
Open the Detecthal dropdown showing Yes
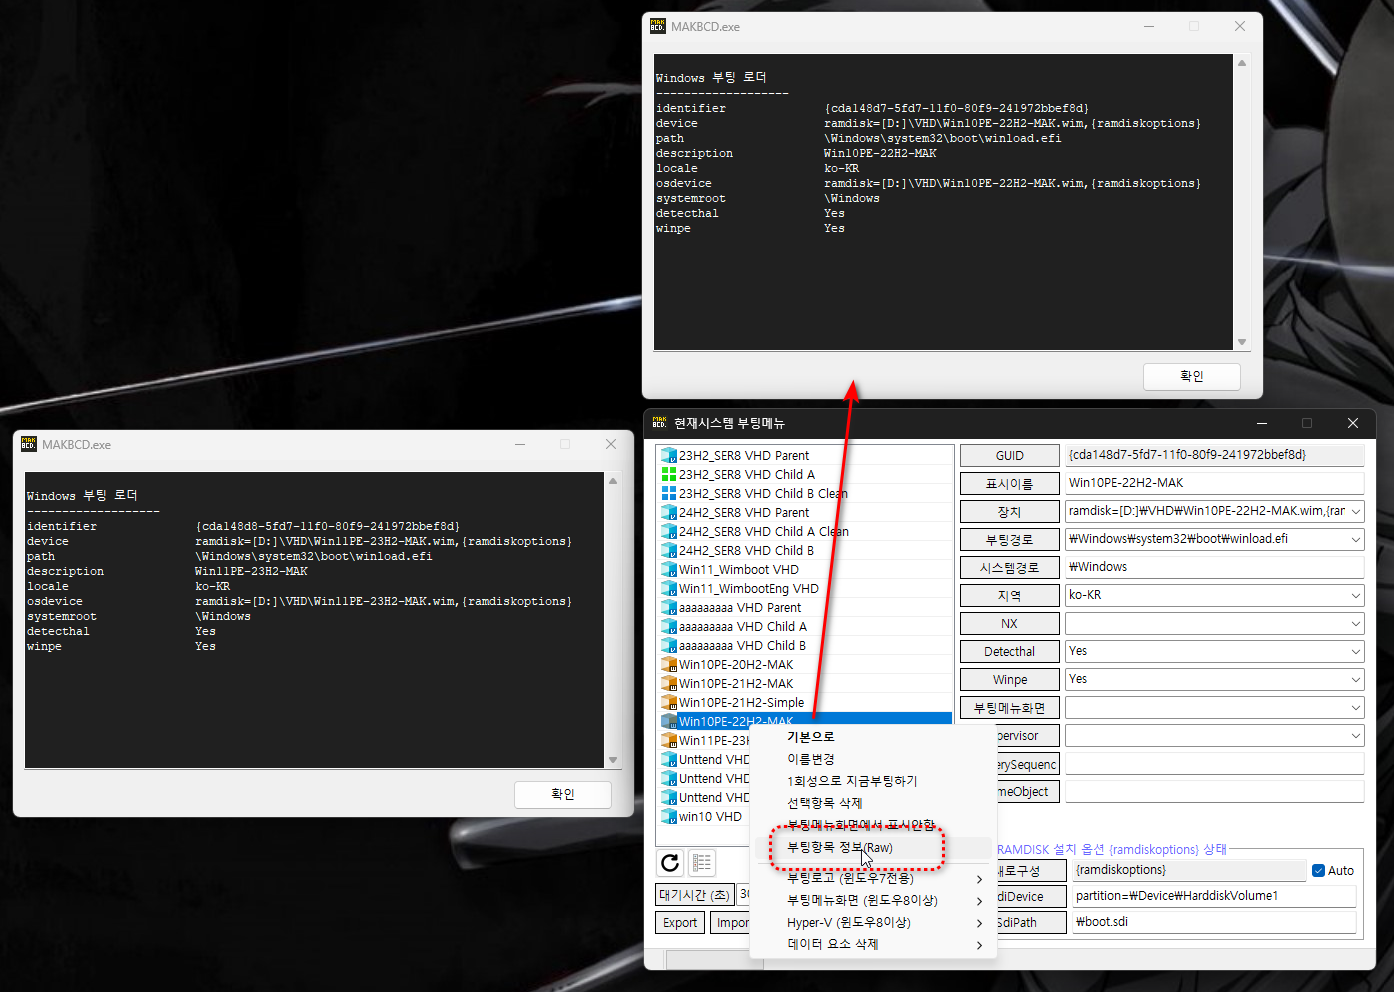(1356, 651)
